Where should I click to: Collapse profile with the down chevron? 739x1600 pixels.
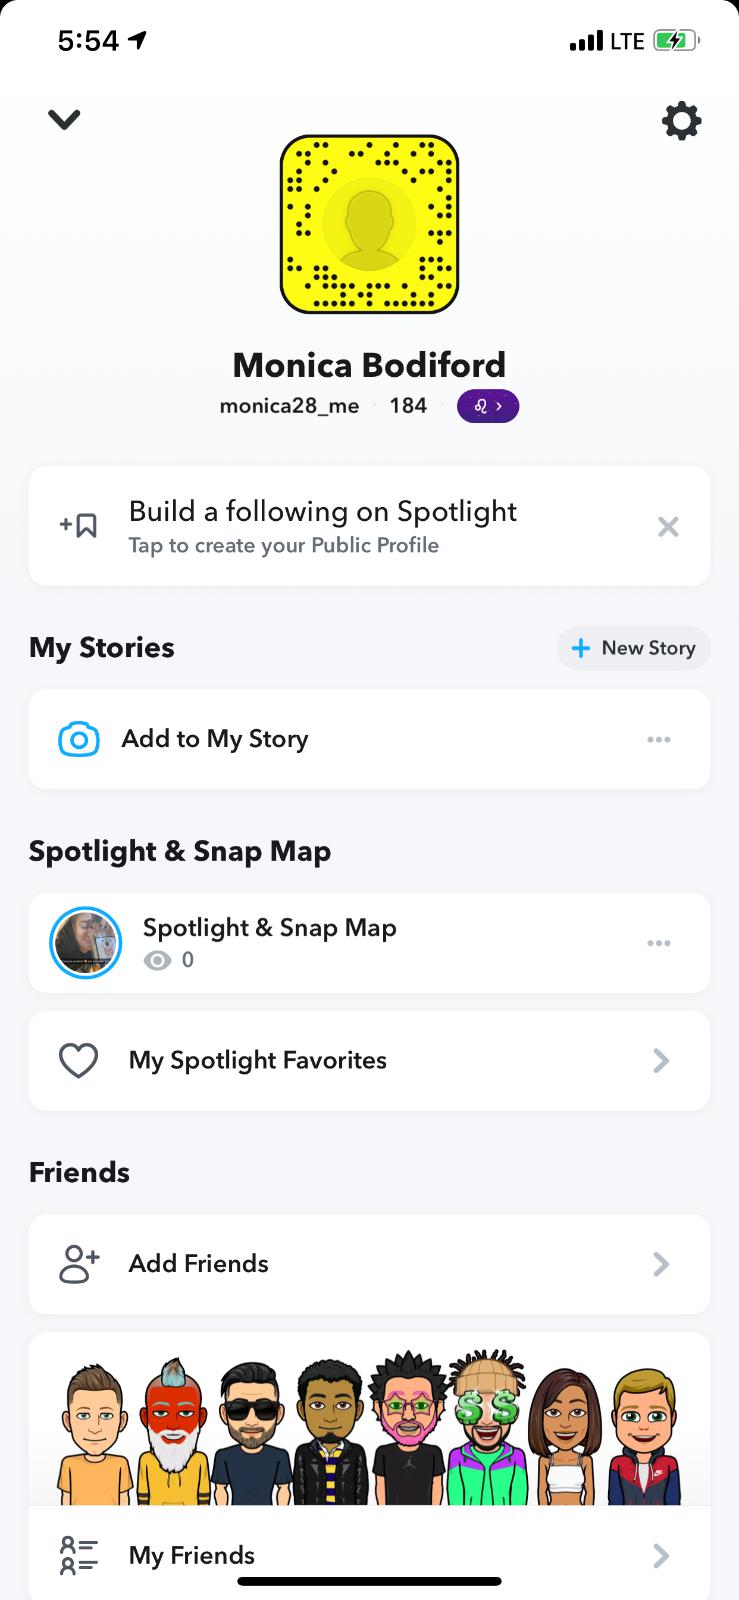64,120
